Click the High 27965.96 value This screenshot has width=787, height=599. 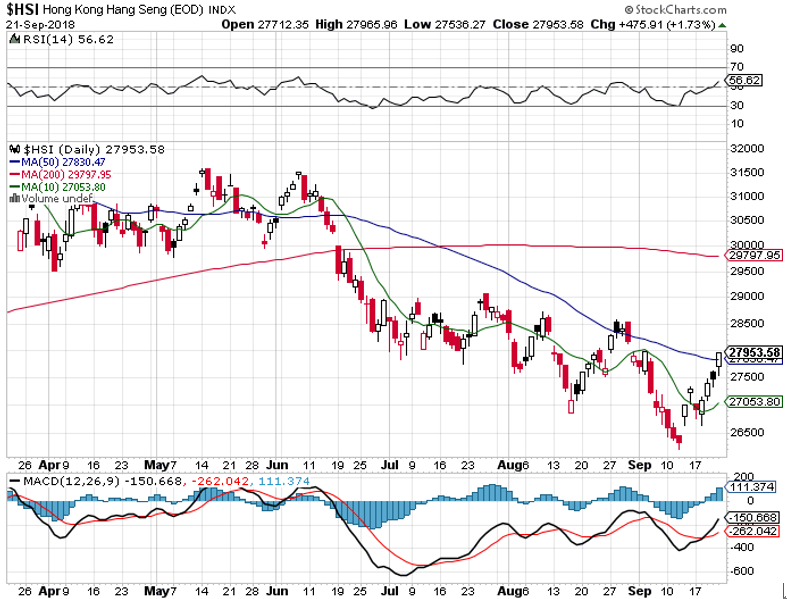pyautogui.click(x=356, y=24)
